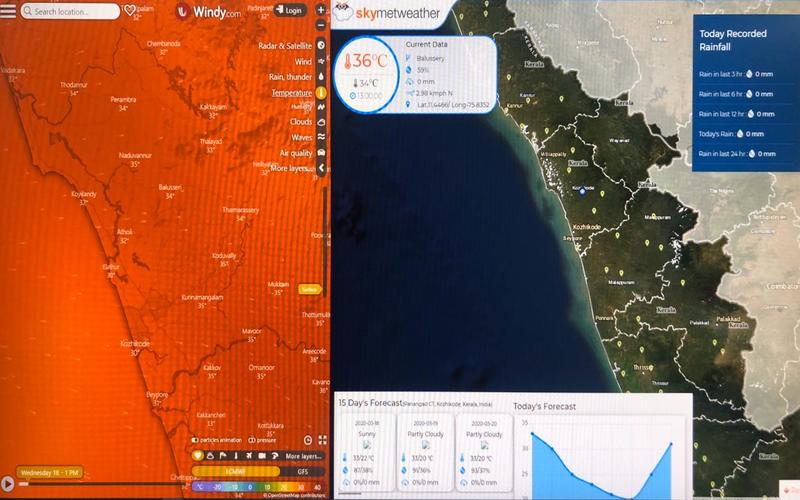Click the horizontal scrollbar under the forecast cards
Viewport: 800px width, 500px height.
pyautogui.click(x=352, y=493)
